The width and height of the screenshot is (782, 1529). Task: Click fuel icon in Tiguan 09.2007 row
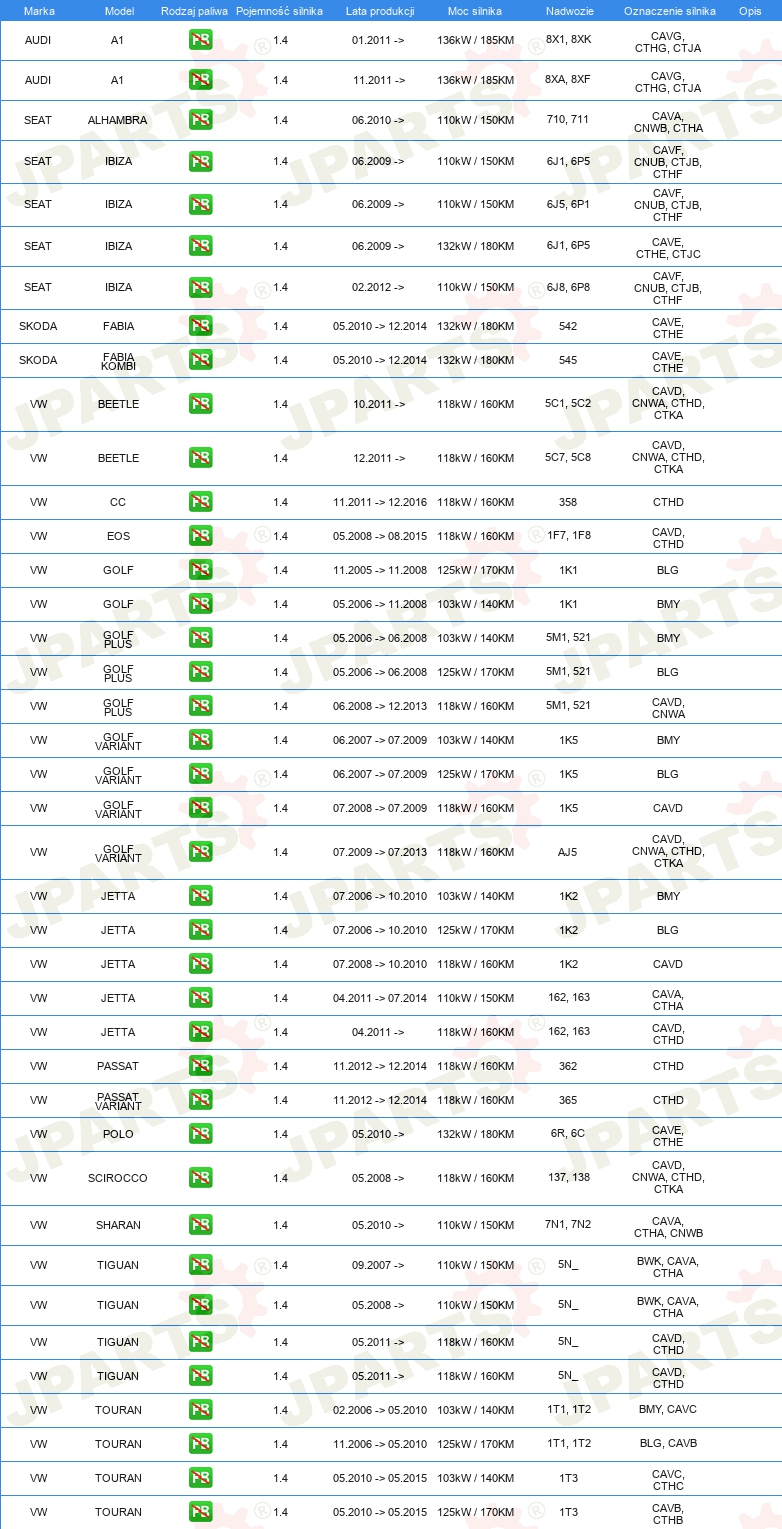coord(200,1265)
